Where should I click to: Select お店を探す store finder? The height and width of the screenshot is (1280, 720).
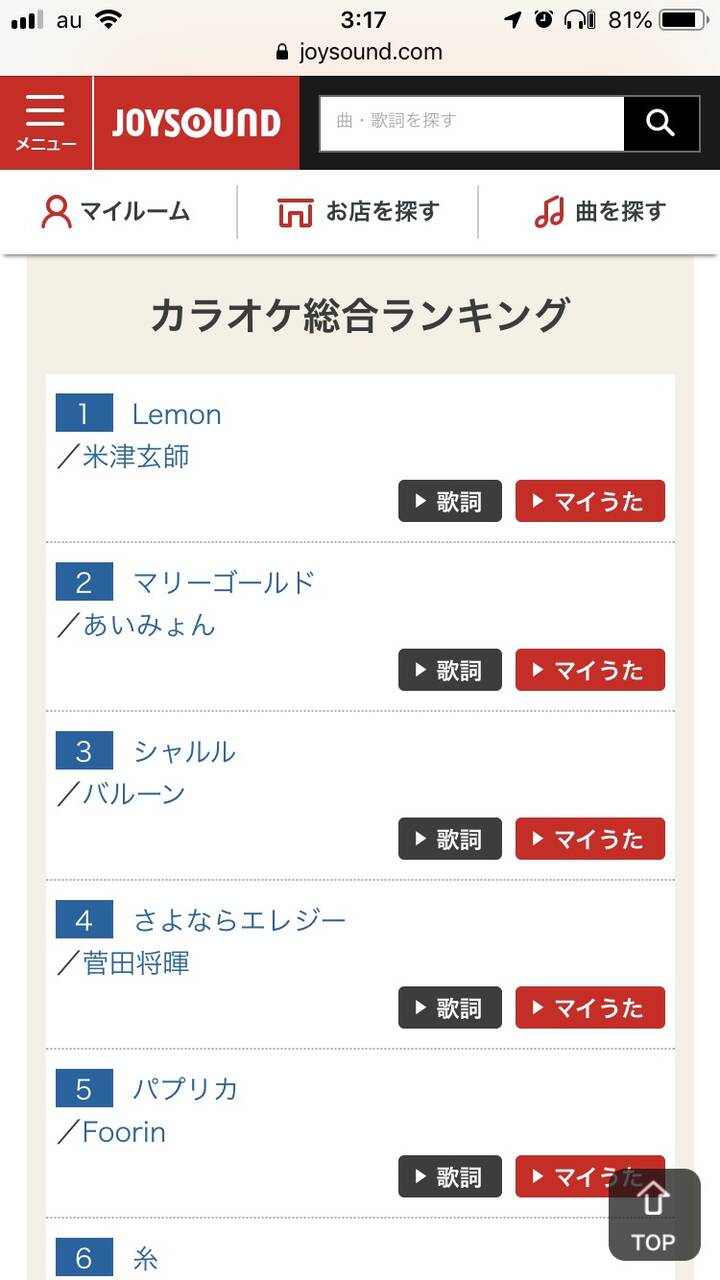click(358, 212)
